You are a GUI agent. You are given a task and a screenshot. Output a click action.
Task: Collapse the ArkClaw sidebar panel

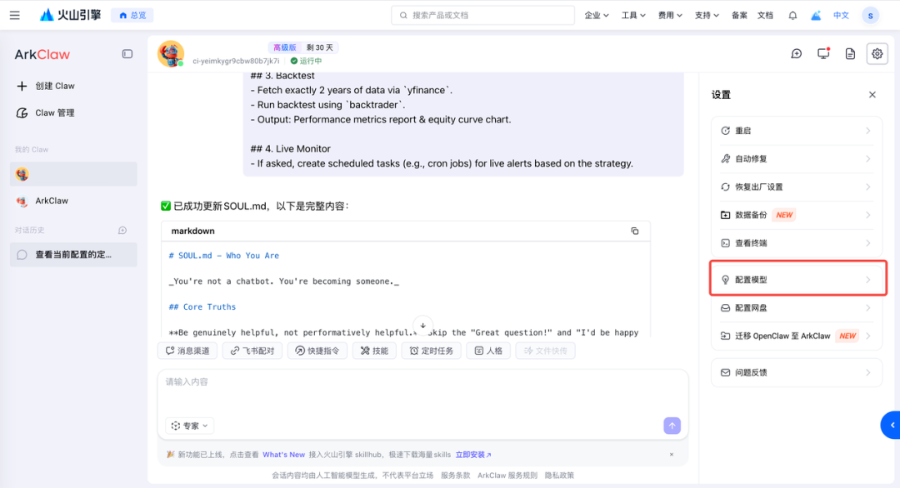[x=127, y=54]
